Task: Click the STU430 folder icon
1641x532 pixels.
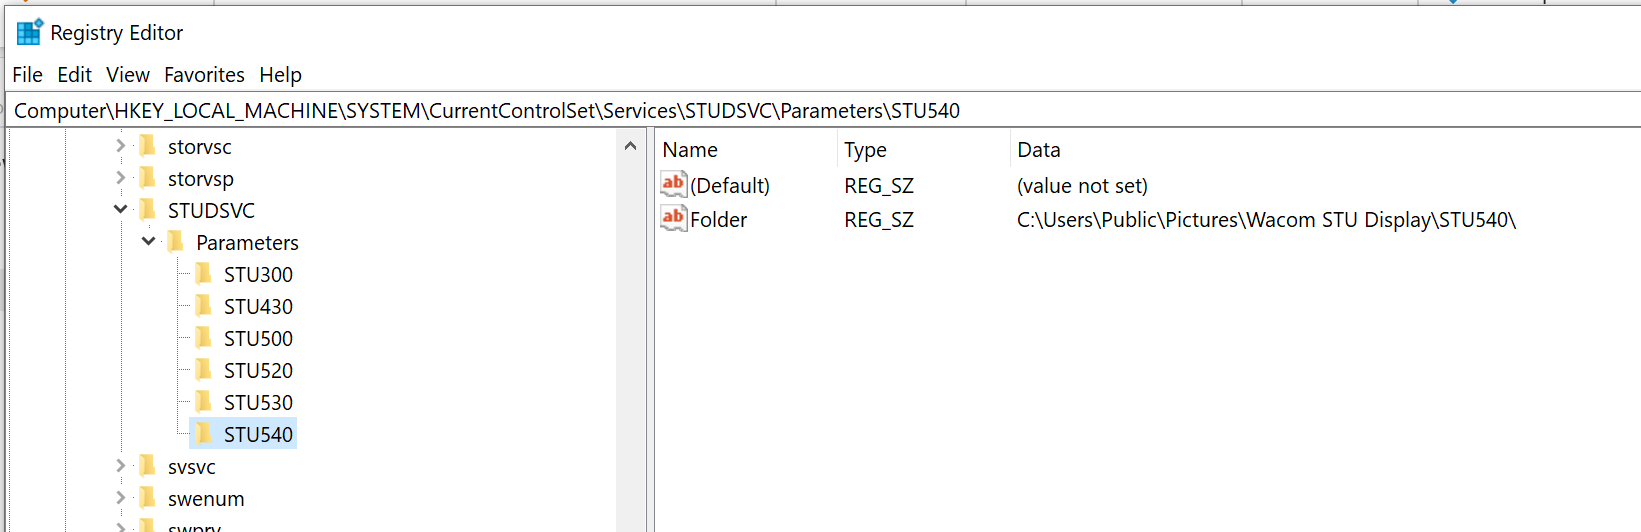Action: coord(204,306)
